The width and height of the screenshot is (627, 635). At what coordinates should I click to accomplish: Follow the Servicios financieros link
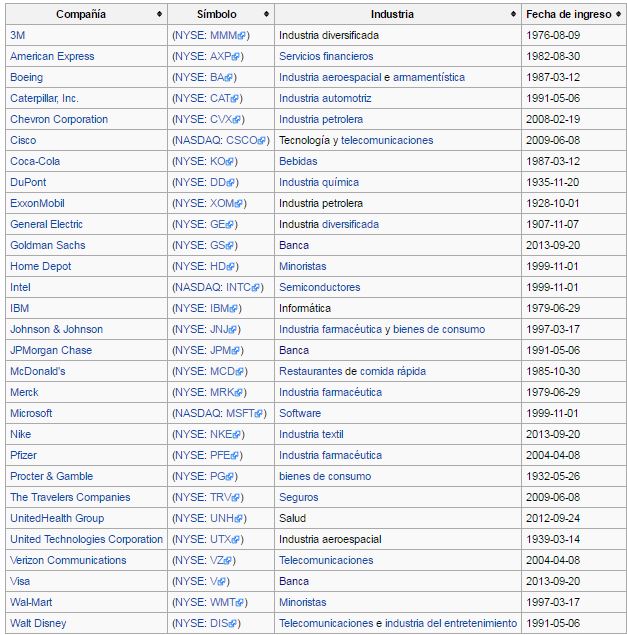pyautogui.click(x=326, y=56)
